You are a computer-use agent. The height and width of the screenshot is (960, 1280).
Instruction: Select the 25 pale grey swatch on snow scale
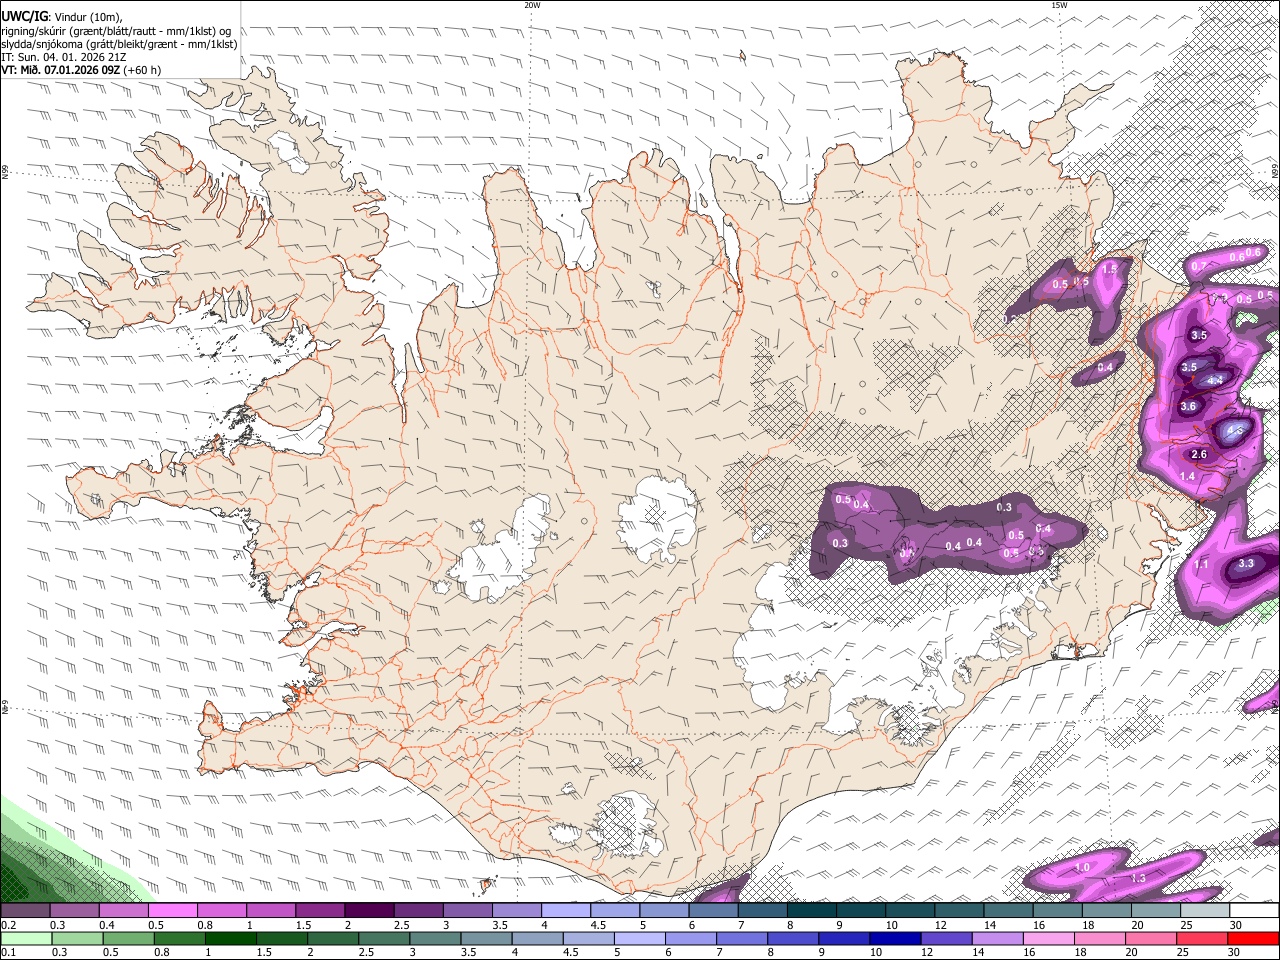click(1206, 911)
